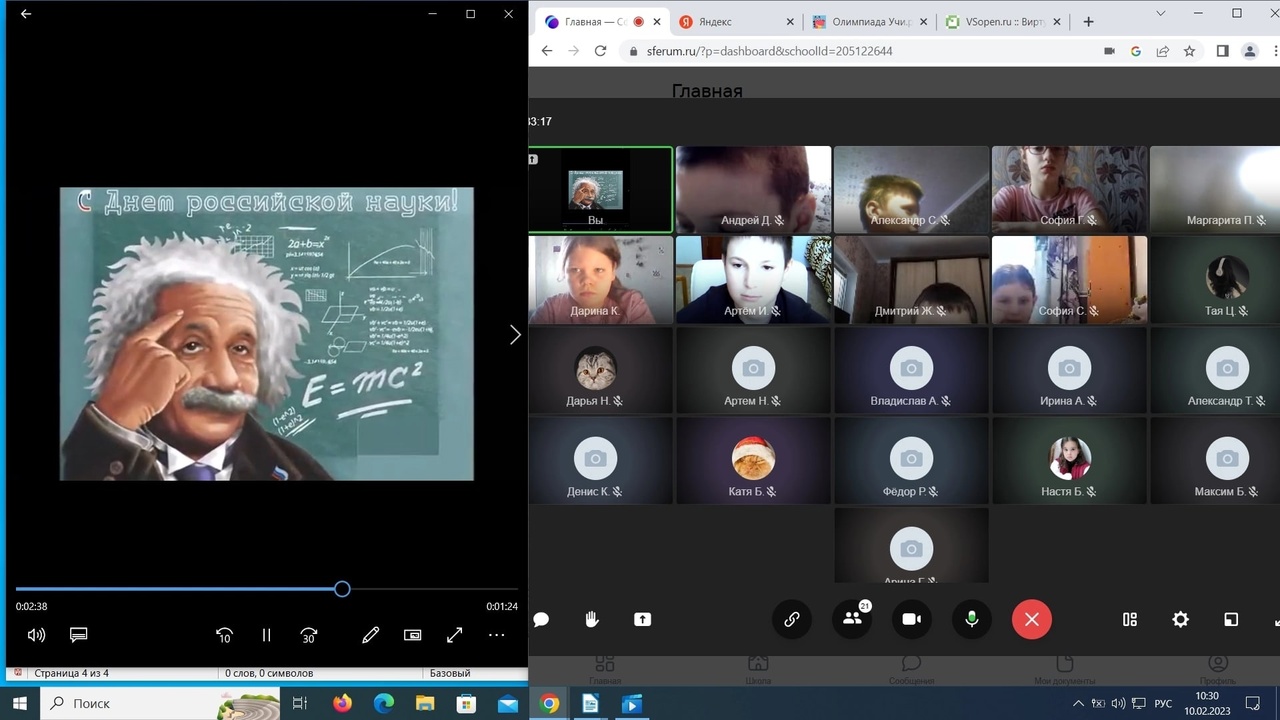Open Chrome tab search dropdown

(x=1161, y=14)
